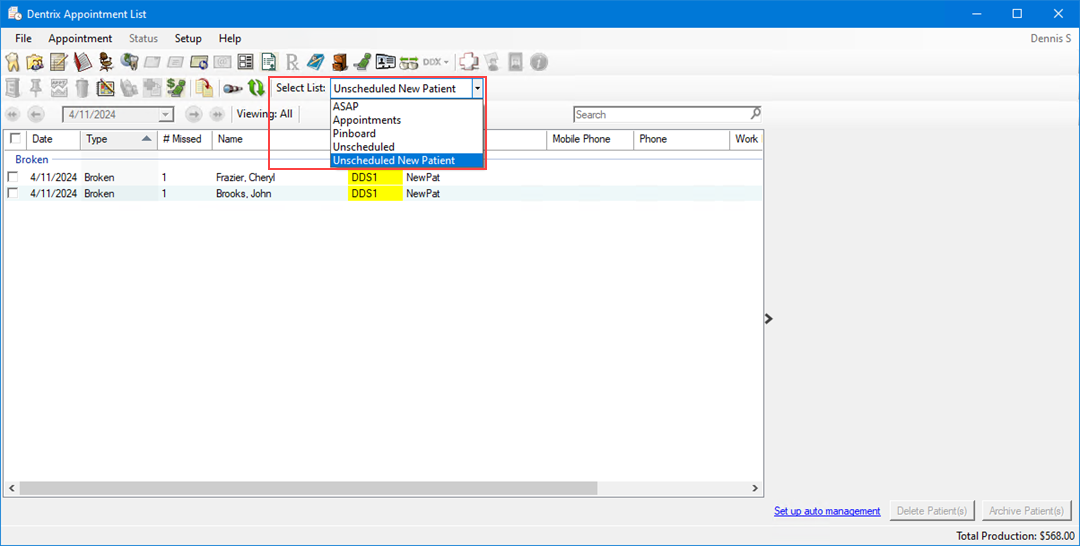Tick the checkbox for Brooks, John
Screen dimensions: 1080x546
[x=13, y=193]
